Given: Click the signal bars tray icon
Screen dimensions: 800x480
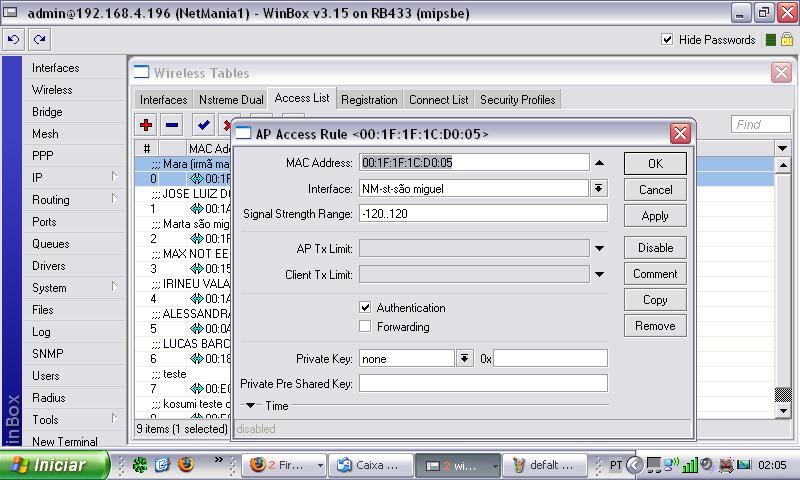Looking at the screenshot, I should 690,465.
